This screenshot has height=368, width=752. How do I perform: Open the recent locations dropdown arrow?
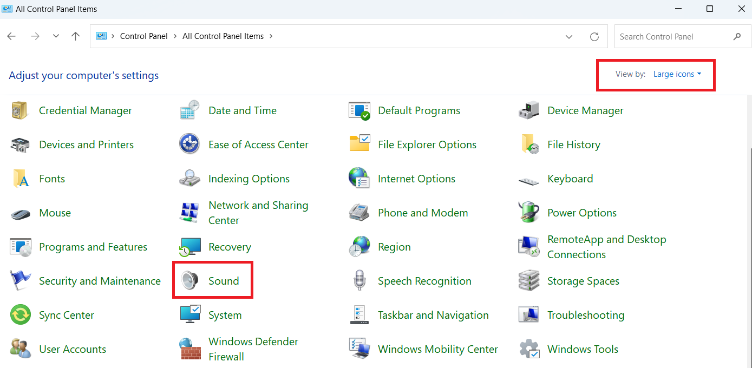point(56,36)
